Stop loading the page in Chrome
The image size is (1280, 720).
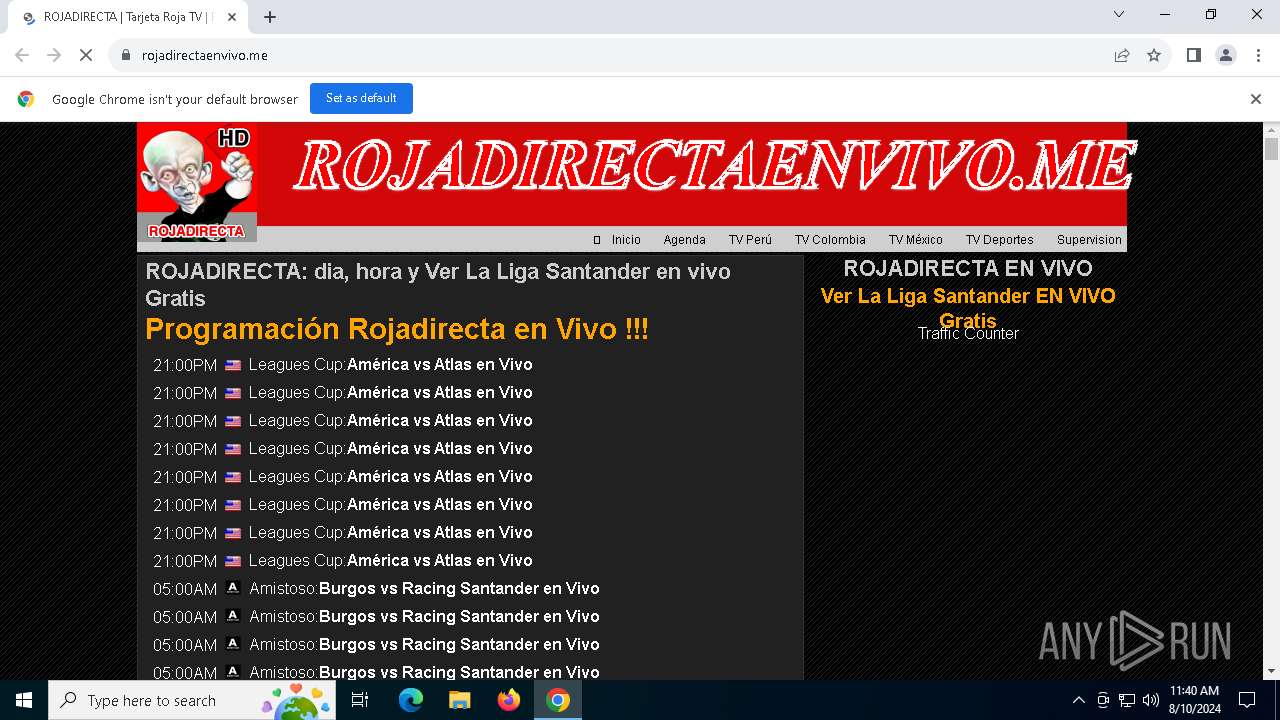coord(86,55)
